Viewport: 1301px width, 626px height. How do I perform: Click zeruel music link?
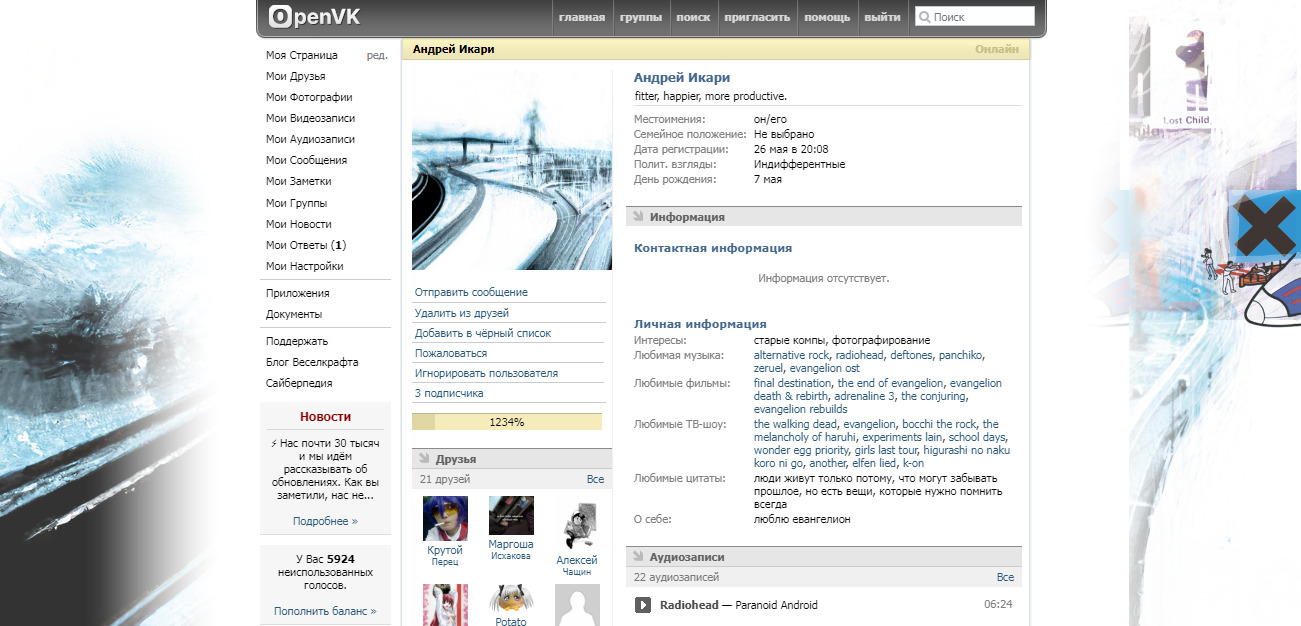pos(768,368)
